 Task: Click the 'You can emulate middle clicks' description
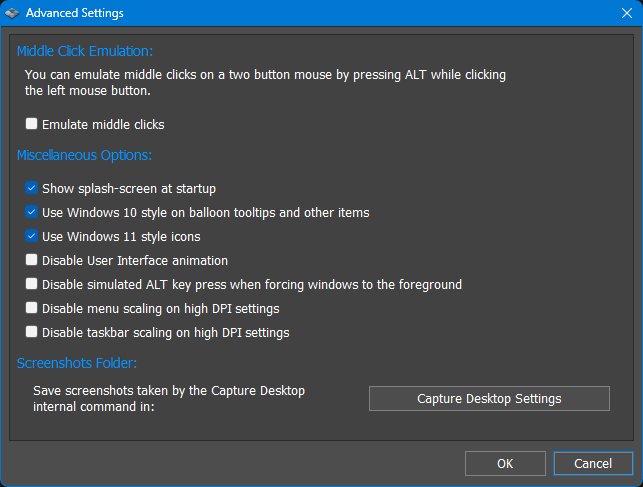[265, 82]
